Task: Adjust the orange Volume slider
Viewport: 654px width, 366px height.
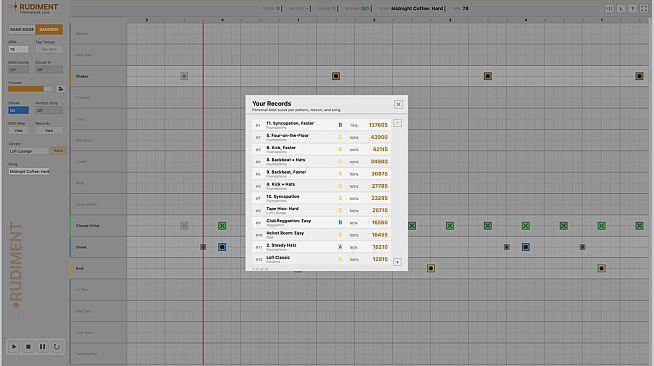Action: [x=30, y=89]
